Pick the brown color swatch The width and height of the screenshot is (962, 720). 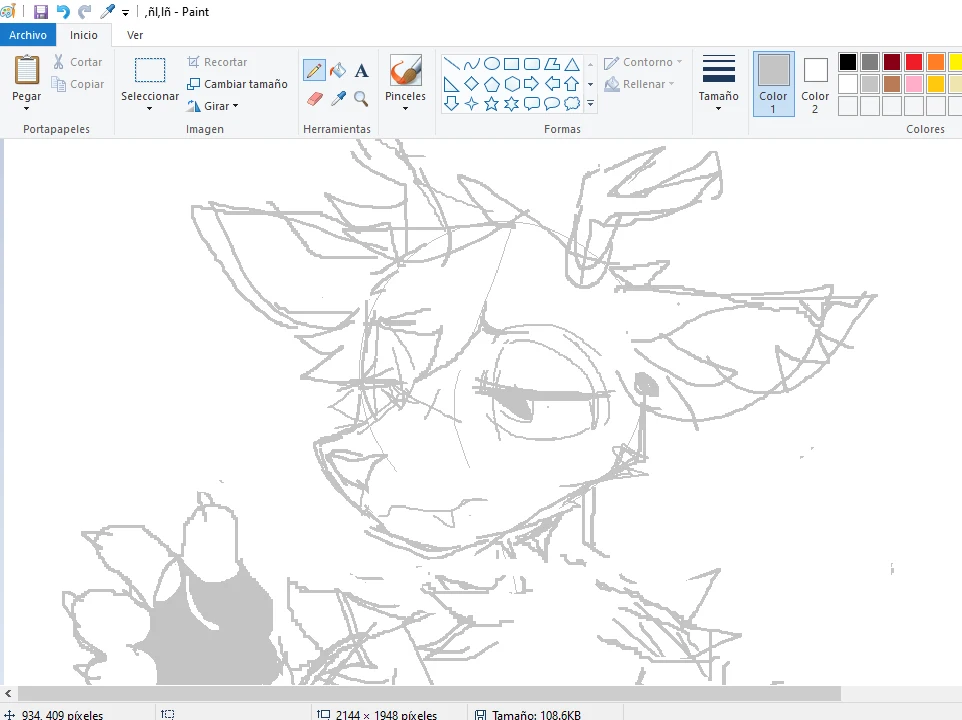pyautogui.click(x=892, y=83)
